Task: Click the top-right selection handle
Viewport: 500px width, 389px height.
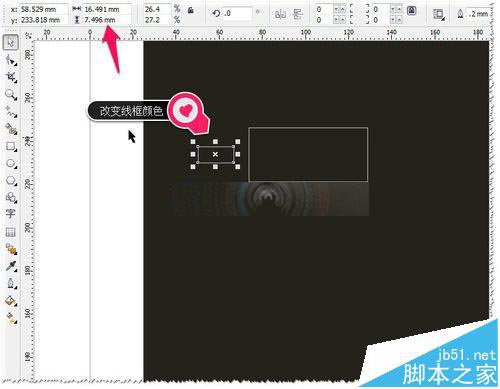Action: [238, 142]
